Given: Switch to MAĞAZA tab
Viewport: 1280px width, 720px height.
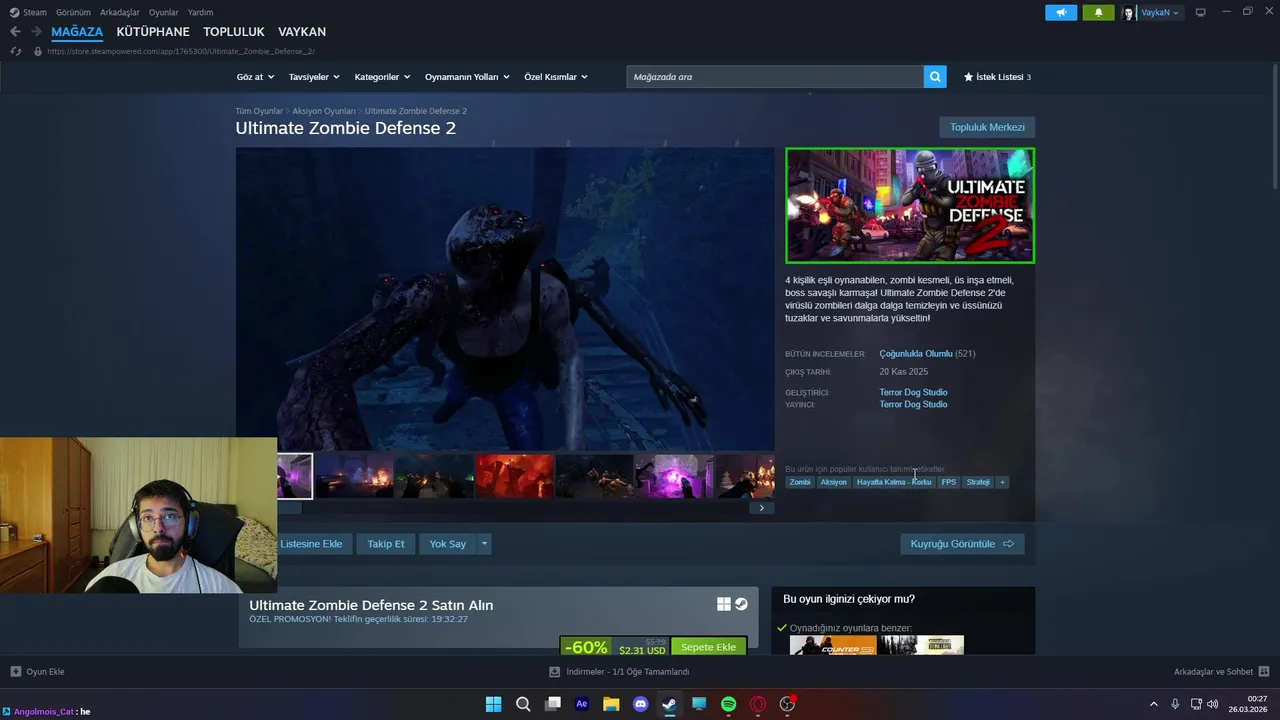Looking at the screenshot, I should point(77,32).
